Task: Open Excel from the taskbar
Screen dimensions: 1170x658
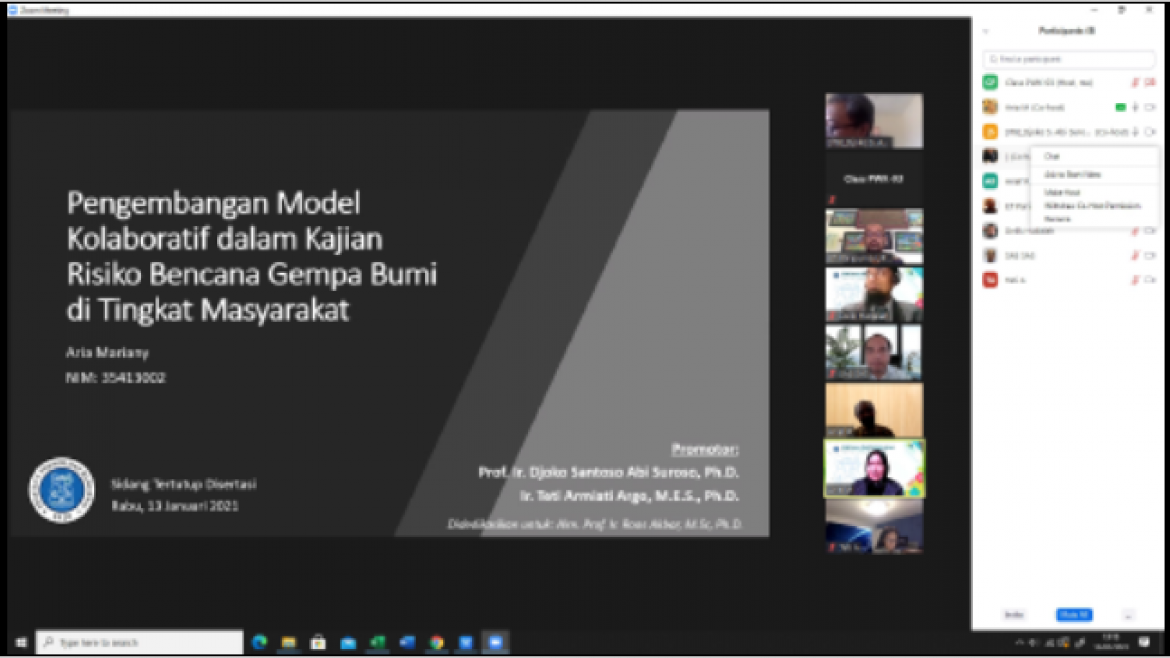Action: (378, 642)
